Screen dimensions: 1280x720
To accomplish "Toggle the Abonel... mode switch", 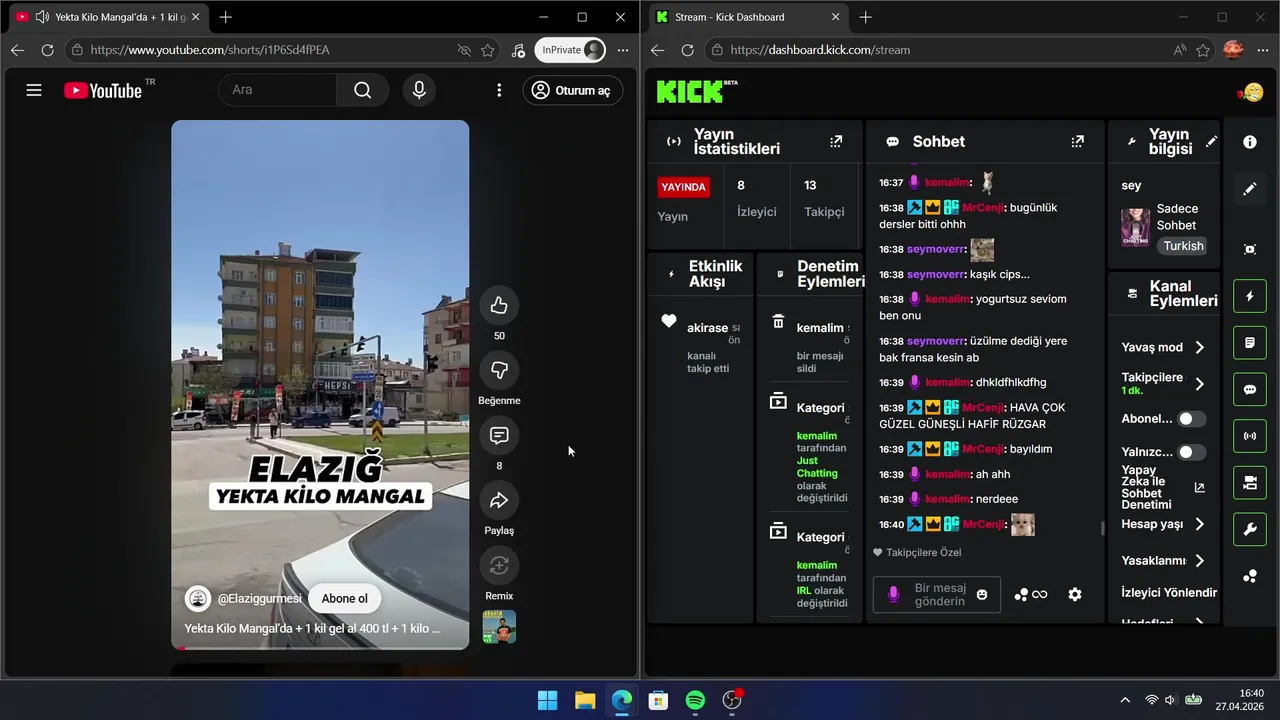I will pos(1191,419).
